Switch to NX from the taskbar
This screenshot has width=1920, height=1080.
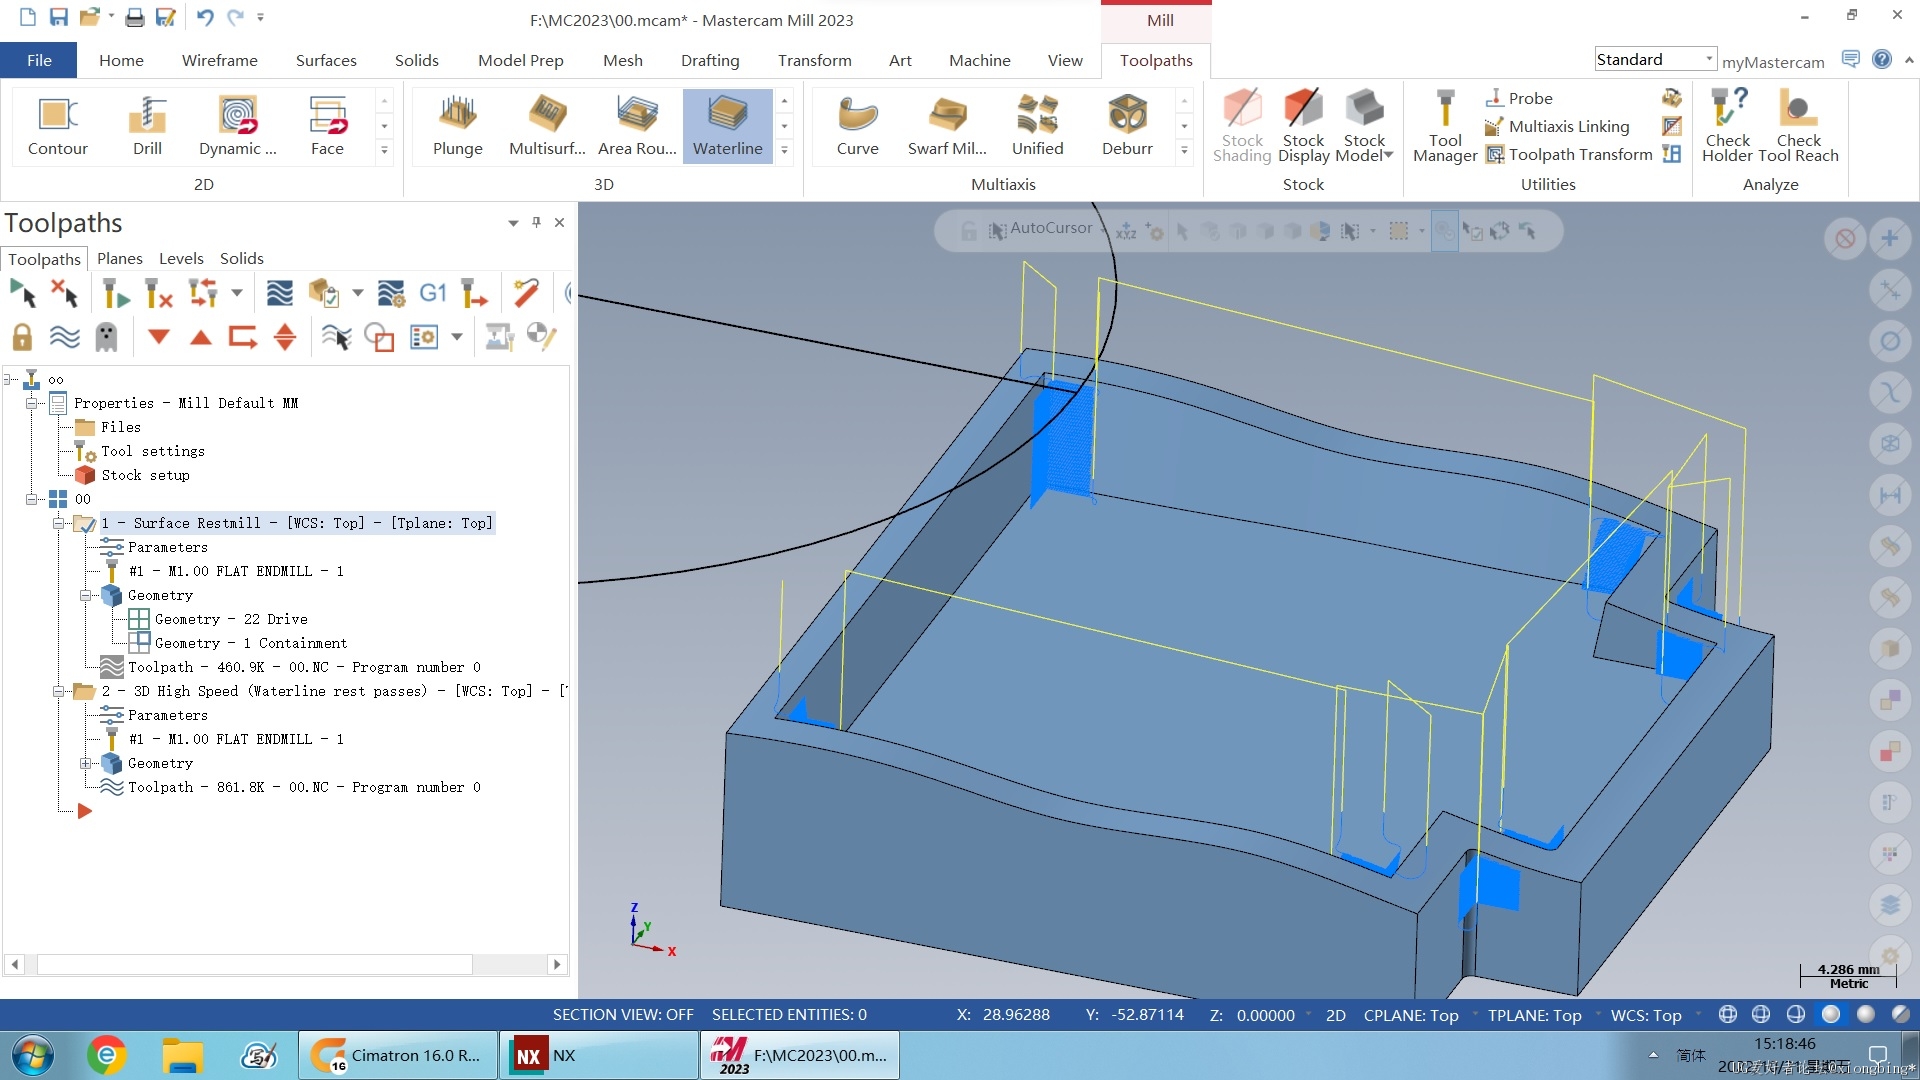point(598,1055)
